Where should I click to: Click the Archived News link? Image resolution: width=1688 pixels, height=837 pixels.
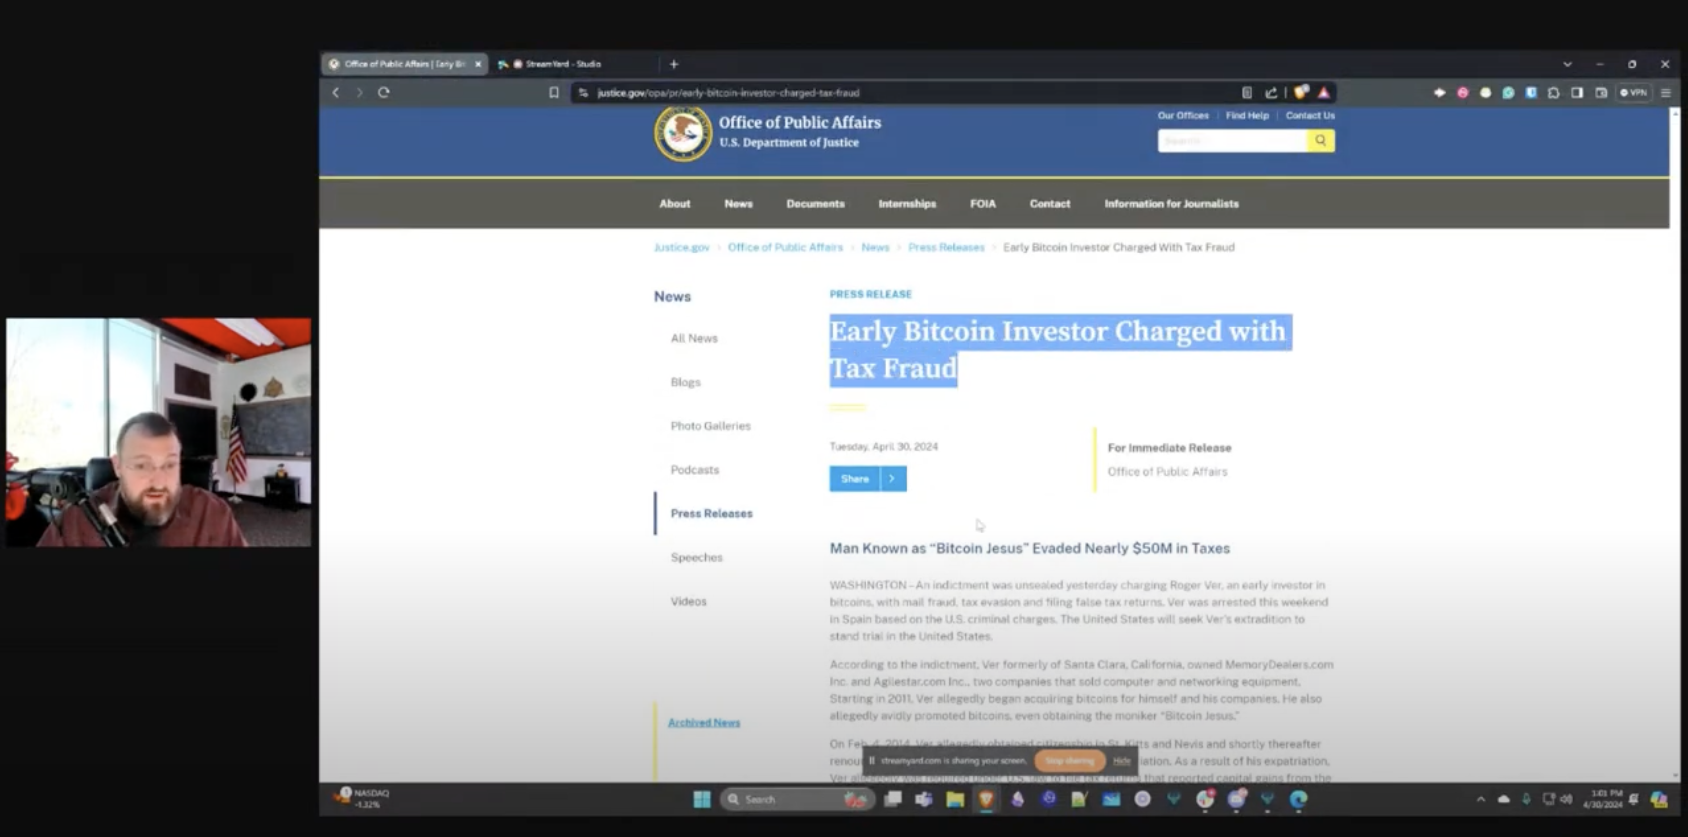point(704,723)
